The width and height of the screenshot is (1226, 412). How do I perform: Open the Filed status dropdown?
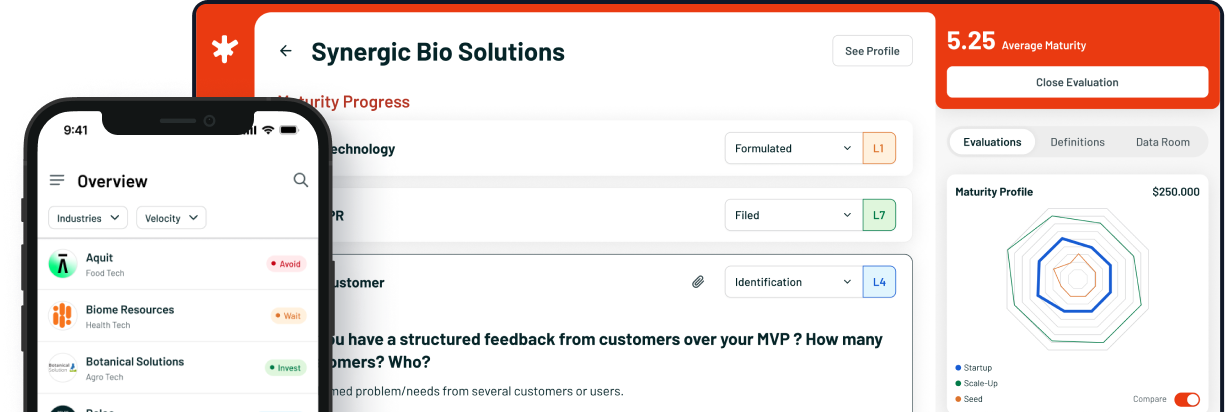pyautogui.click(x=794, y=215)
